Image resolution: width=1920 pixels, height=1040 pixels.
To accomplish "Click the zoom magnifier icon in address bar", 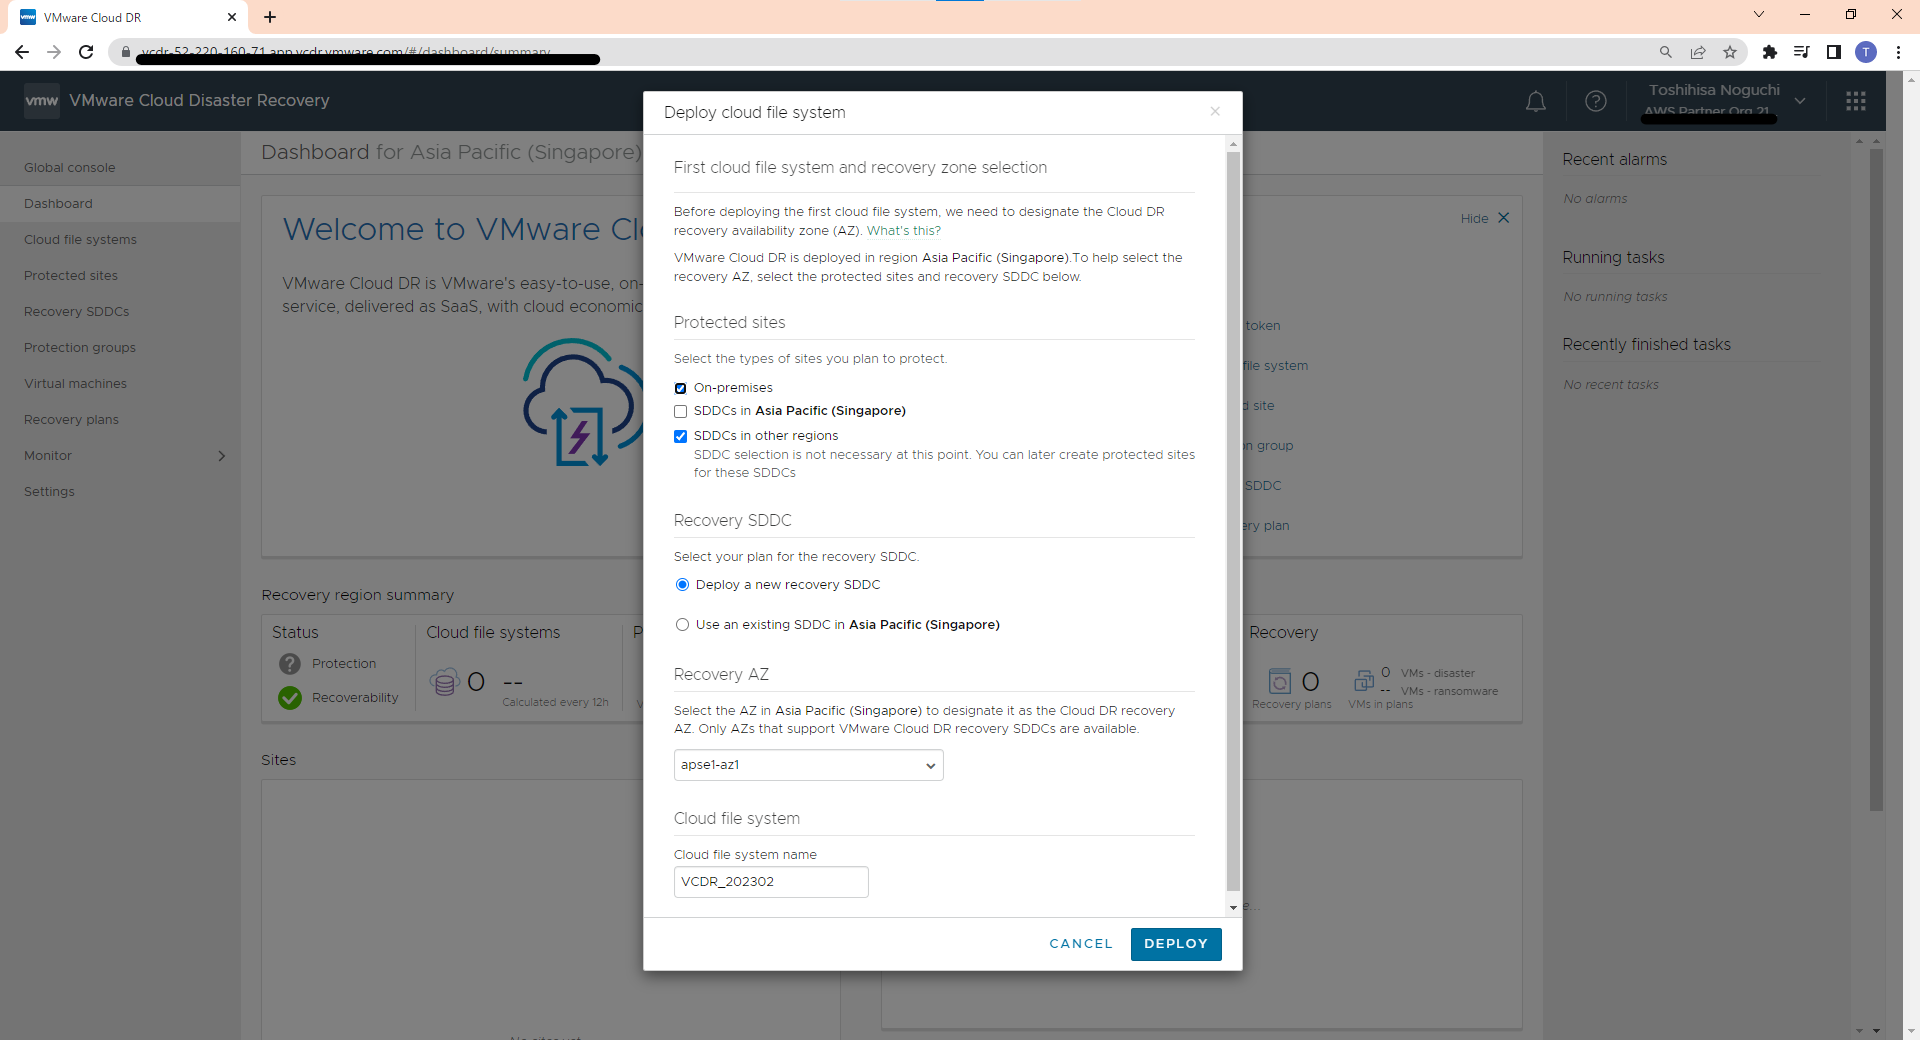I will point(1666,52).
